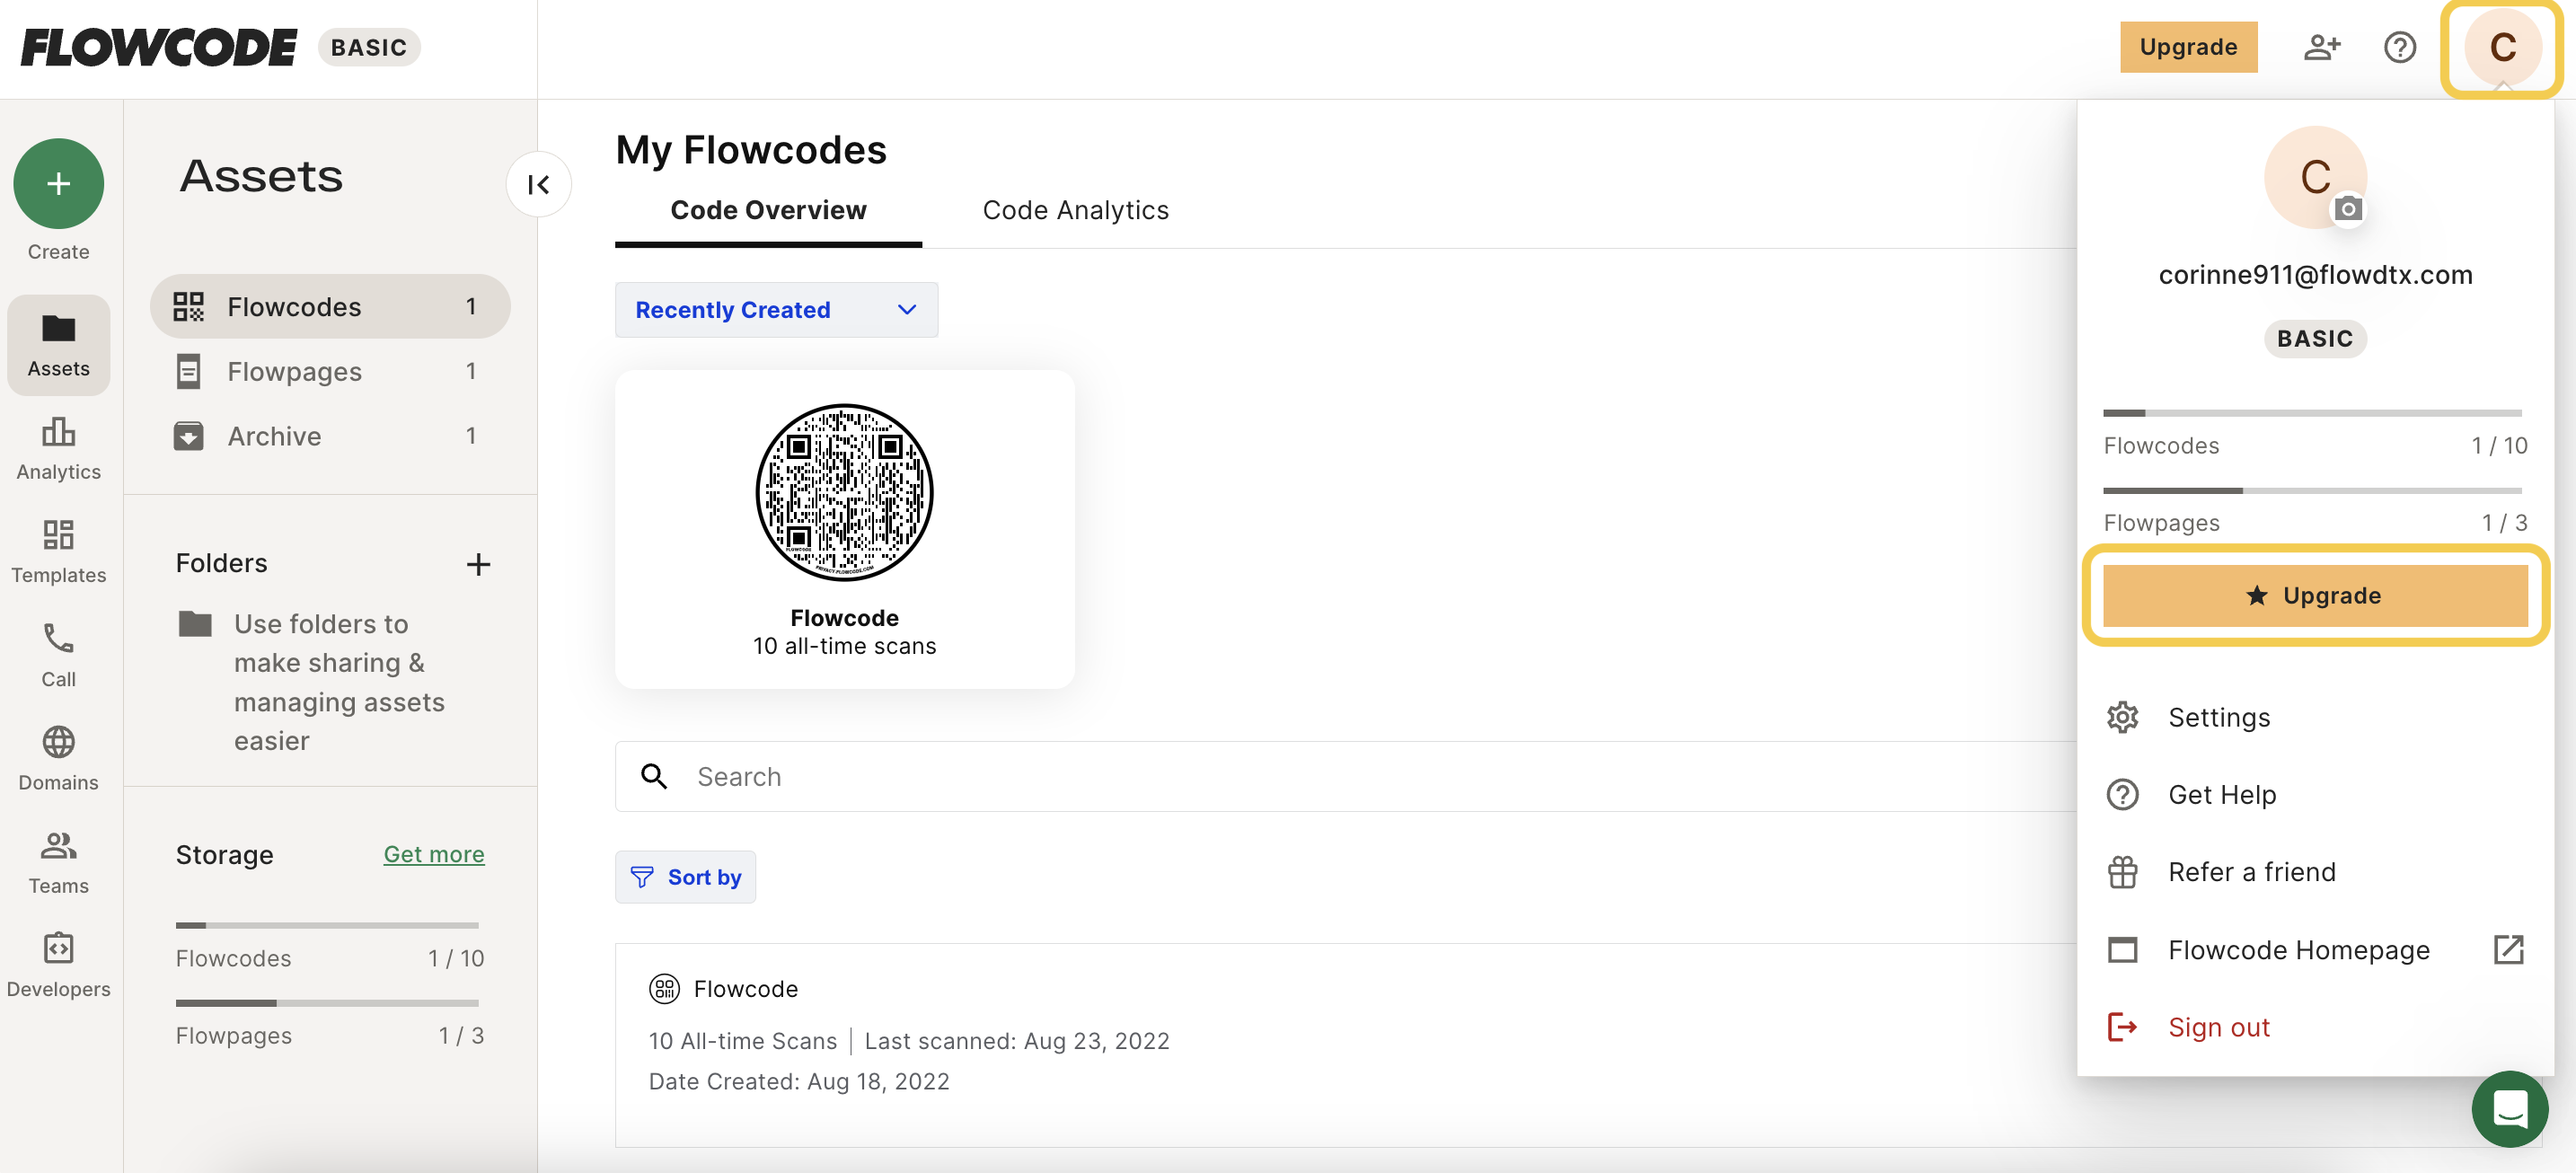2576x1173 pixels.
Task: Click the invite user icon in header
Action: pos(2321,47)
